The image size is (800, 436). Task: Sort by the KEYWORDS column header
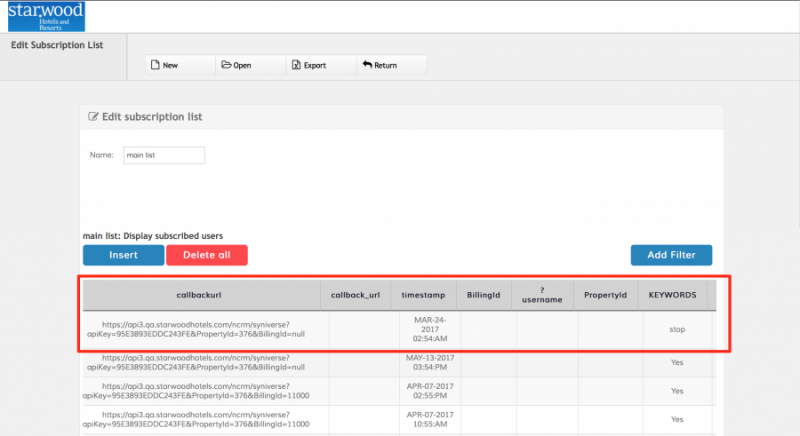(672, 296)
